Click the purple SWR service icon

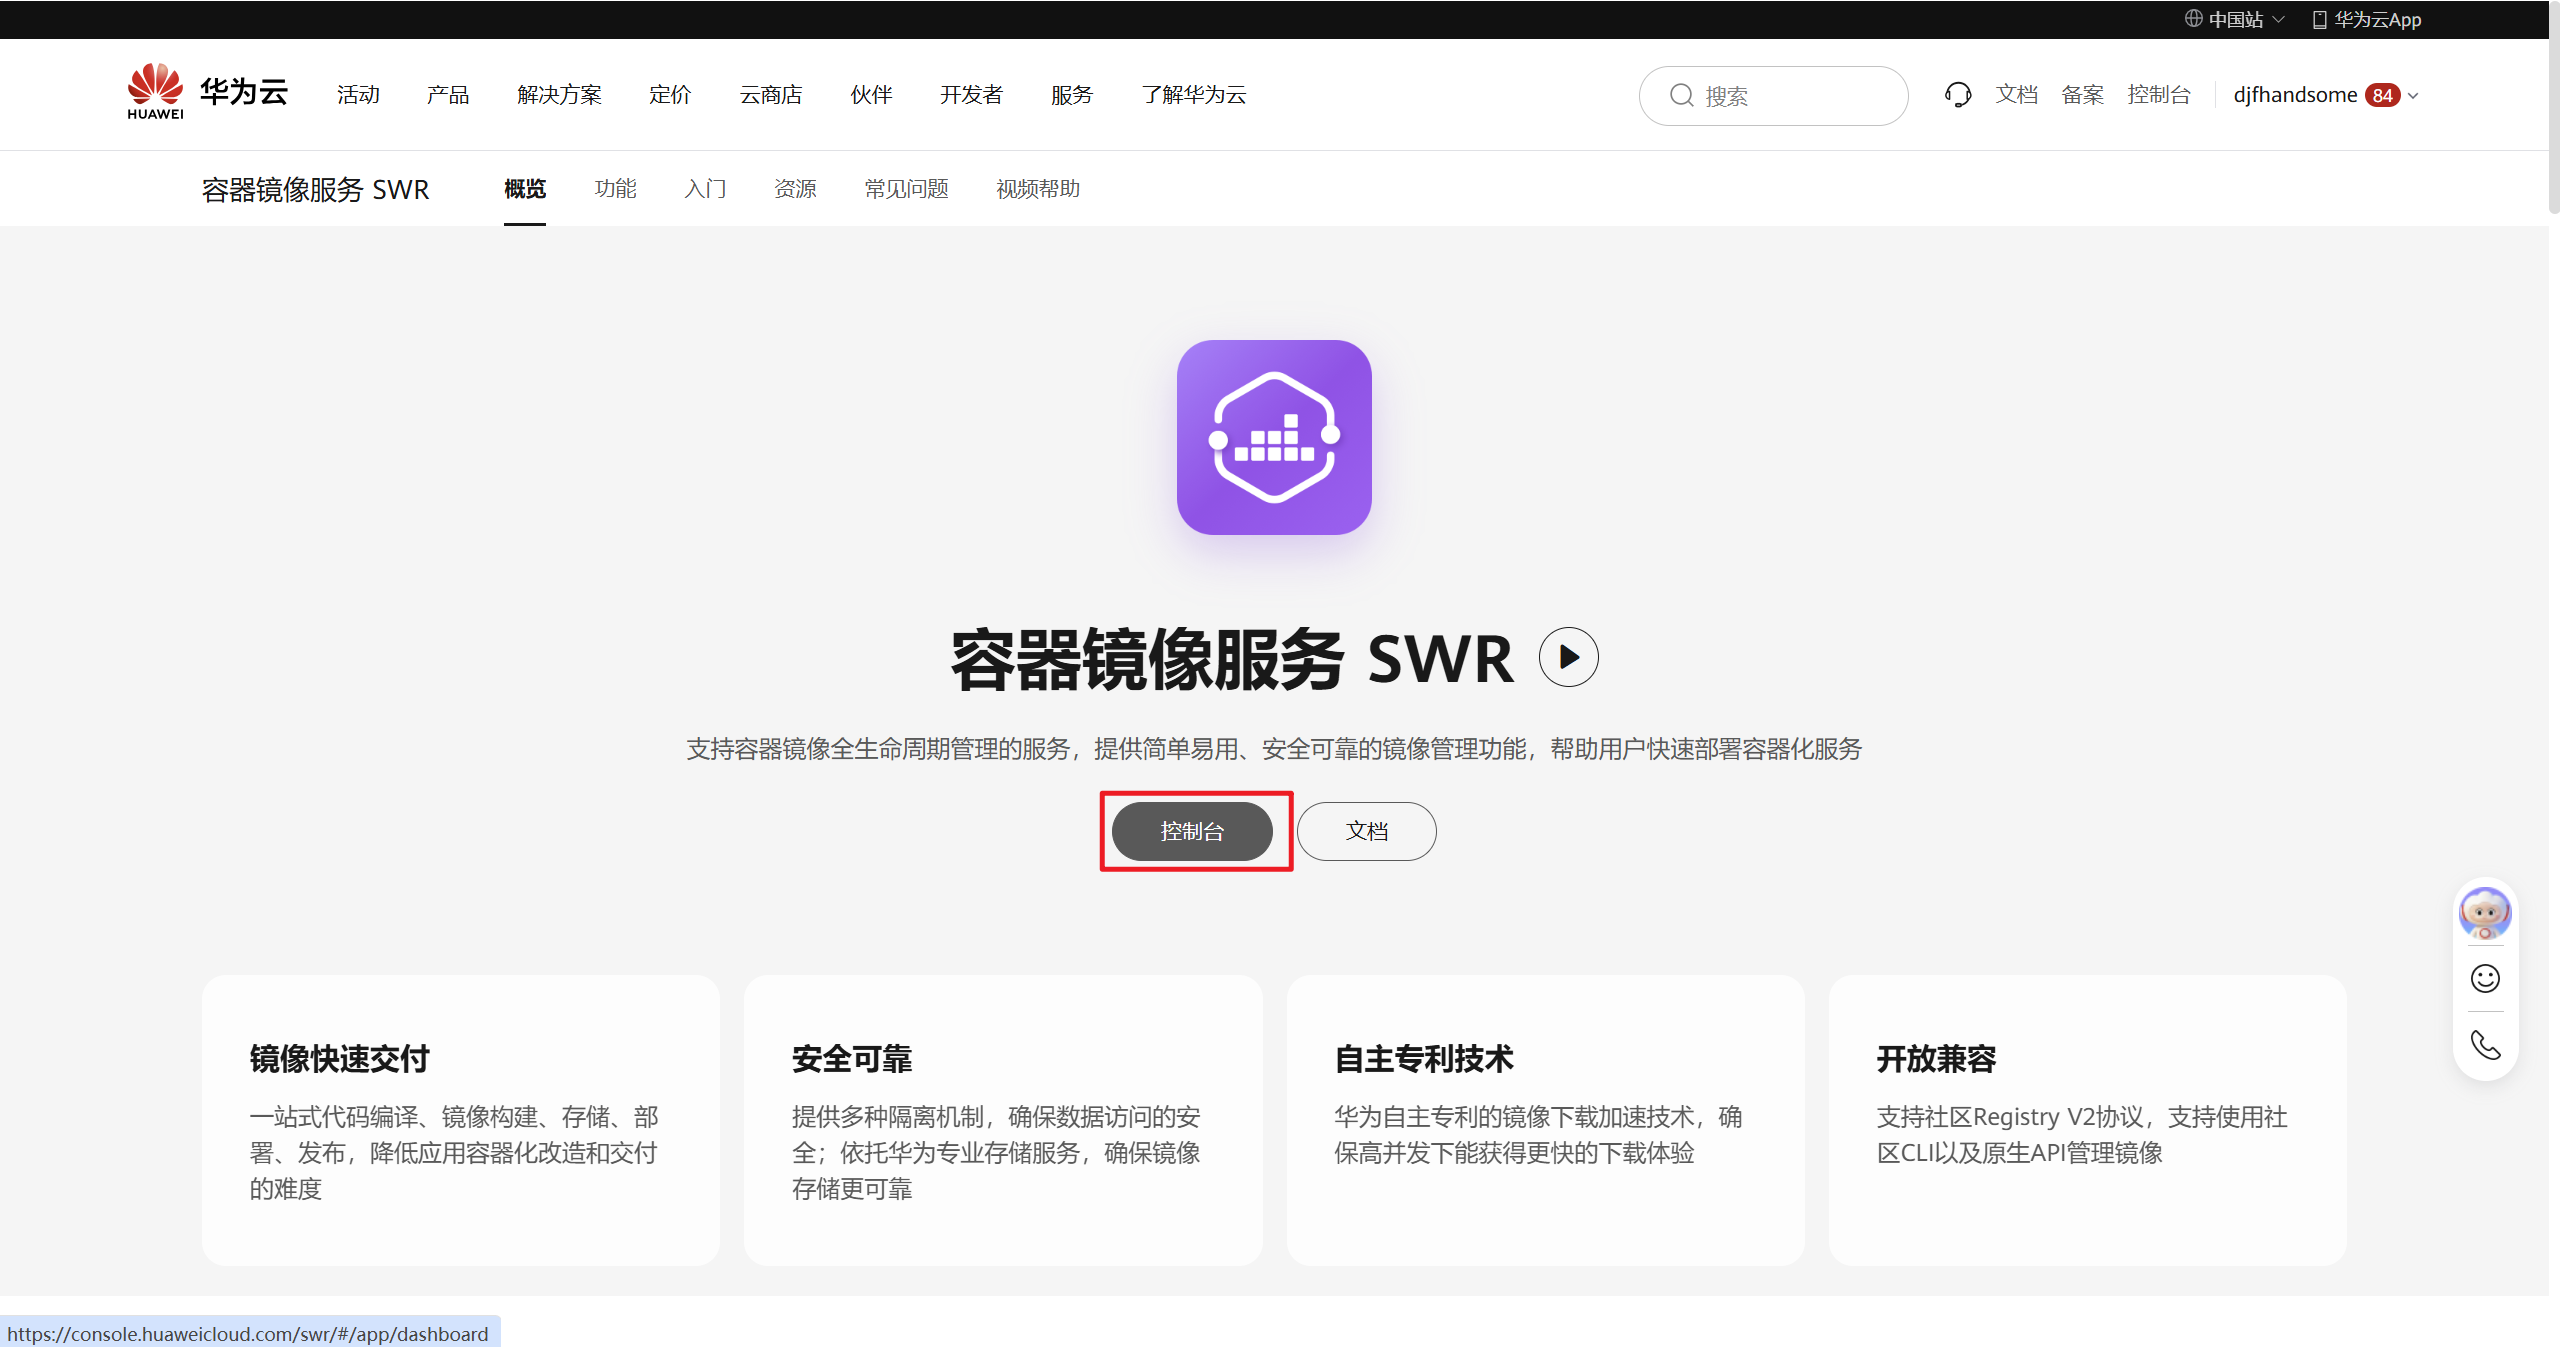tap(1274, 437)
